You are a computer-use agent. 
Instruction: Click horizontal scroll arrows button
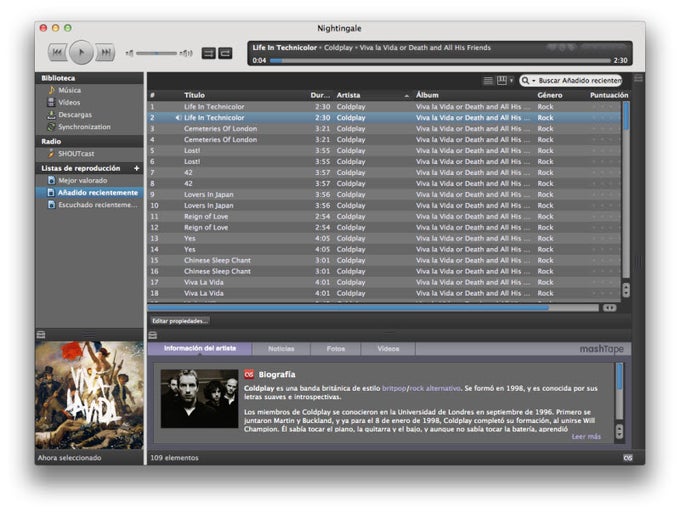tap(609, 307)
